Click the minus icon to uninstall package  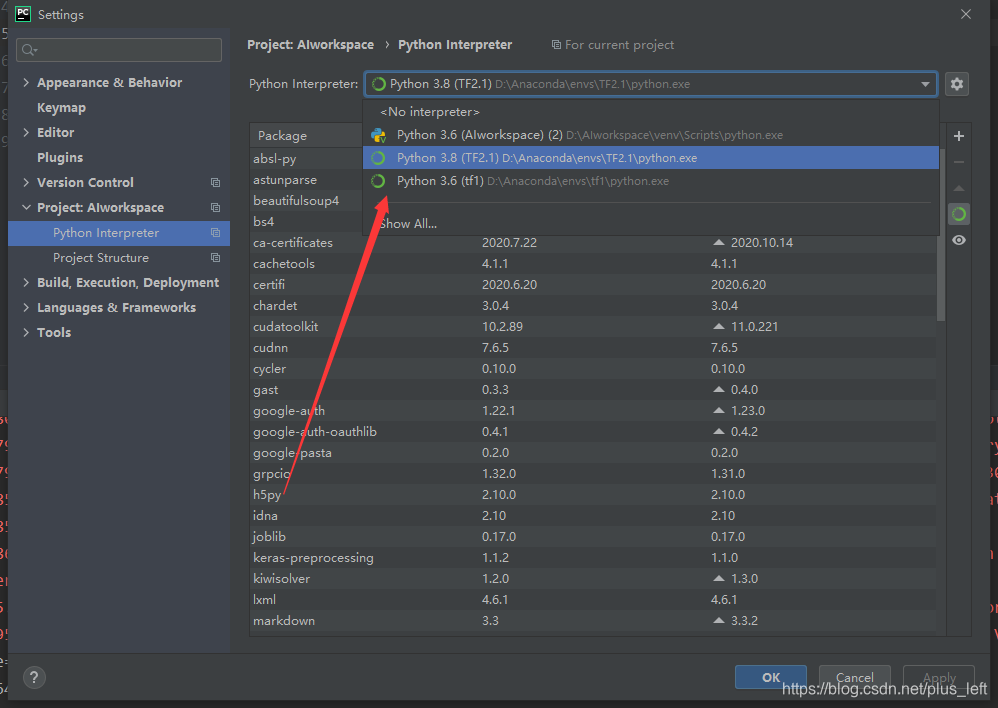[x=959, y=162]
